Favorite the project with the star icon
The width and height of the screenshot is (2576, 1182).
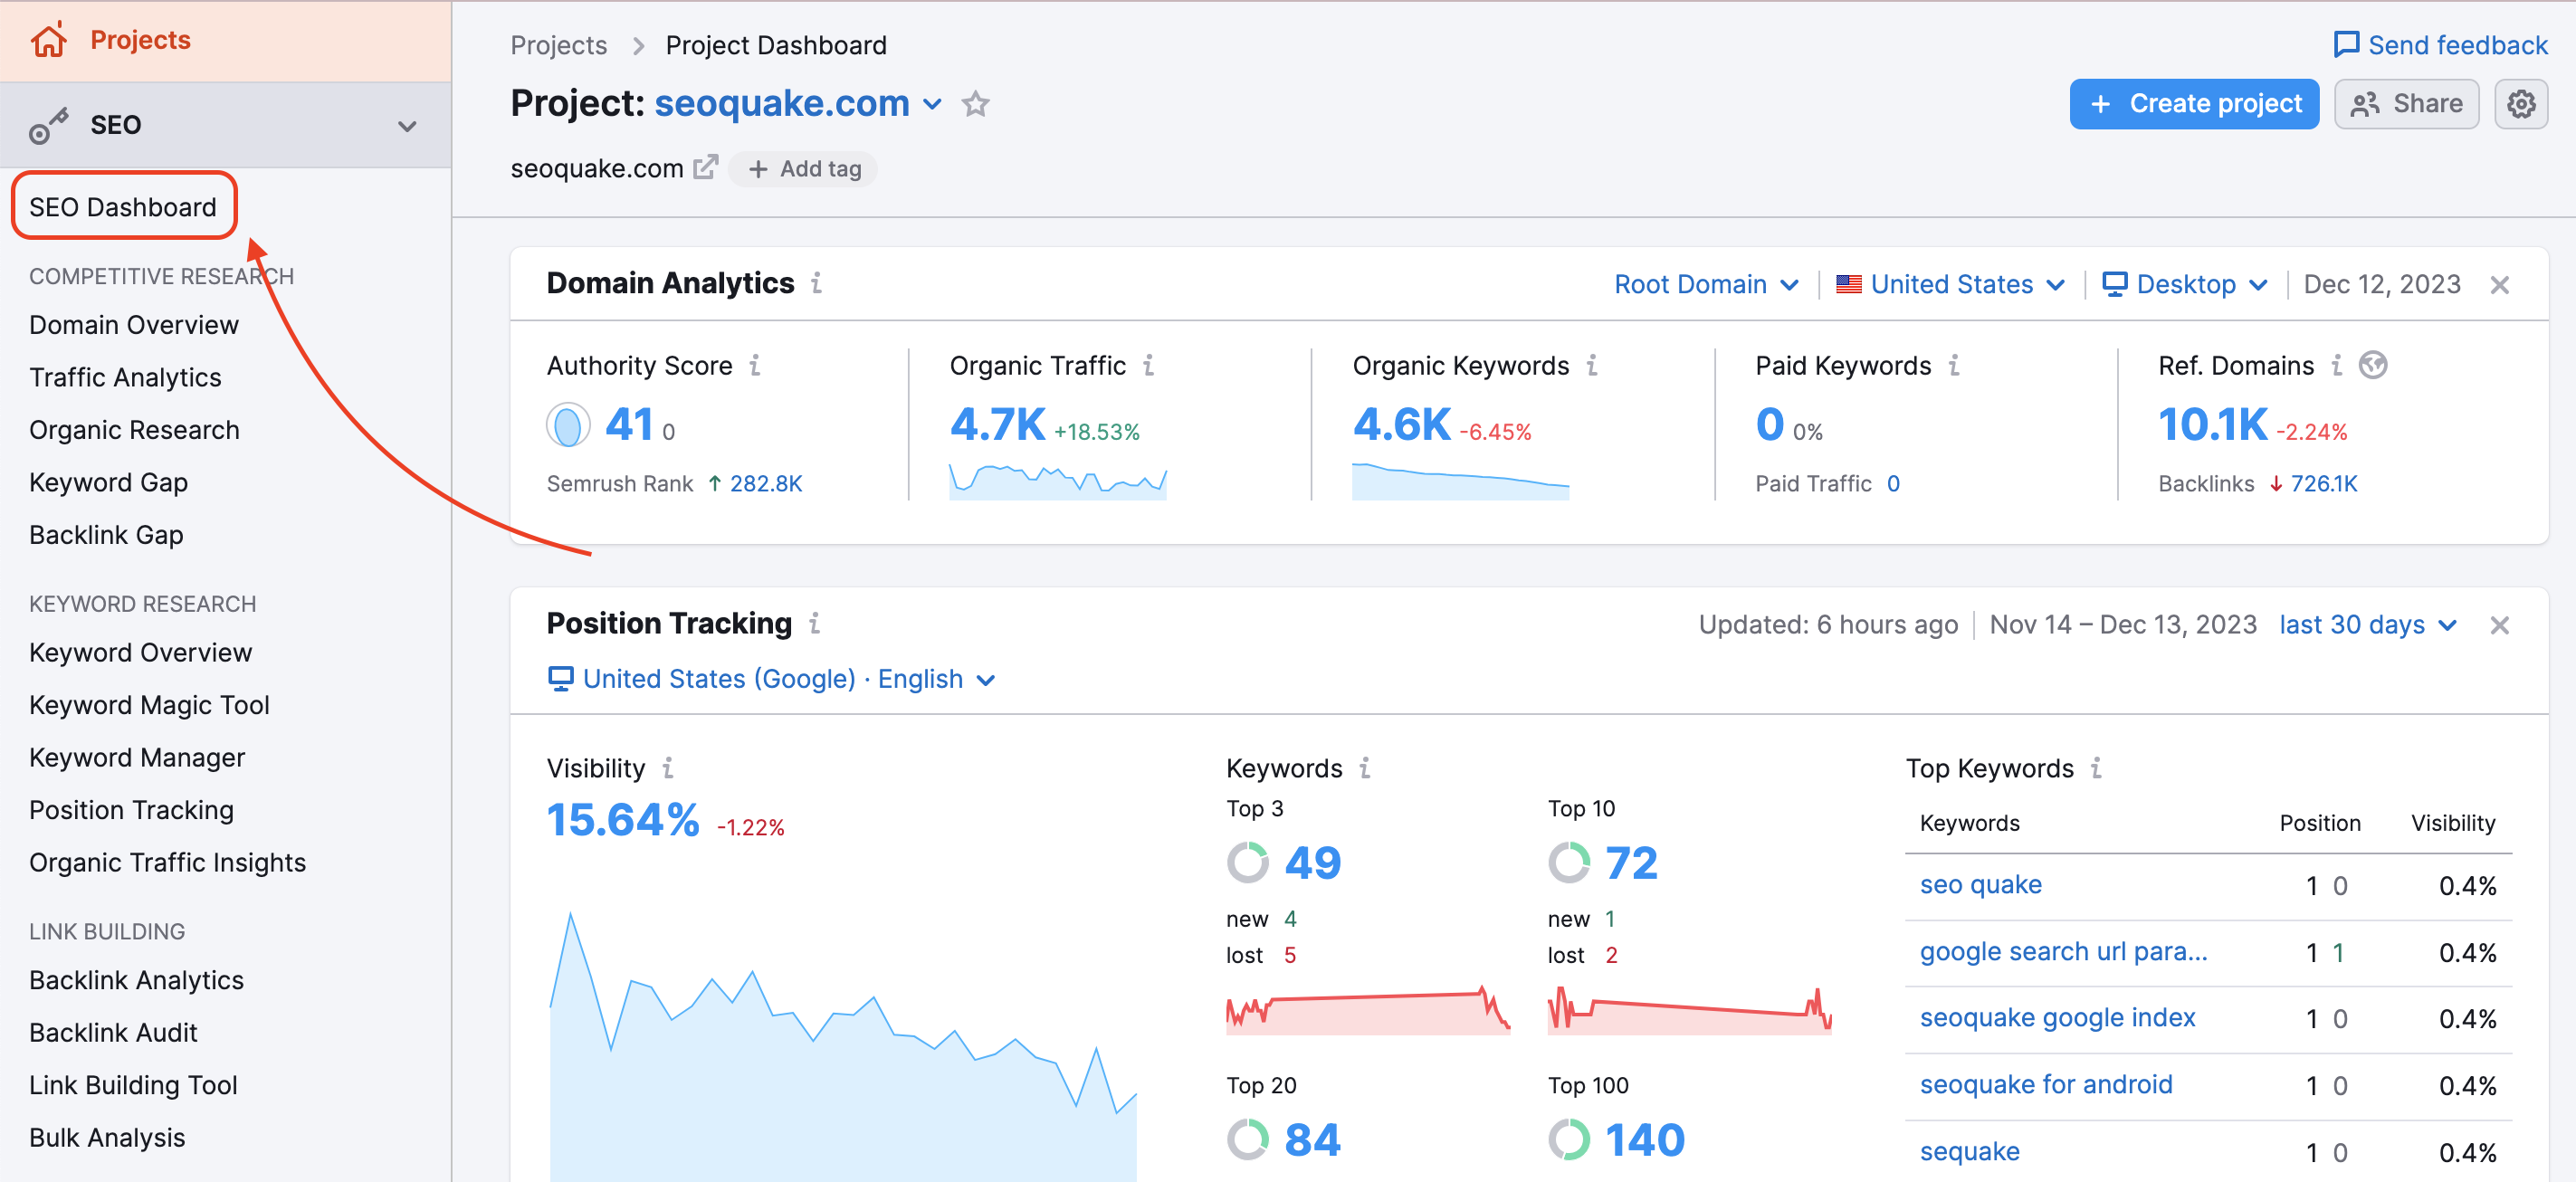975,104
